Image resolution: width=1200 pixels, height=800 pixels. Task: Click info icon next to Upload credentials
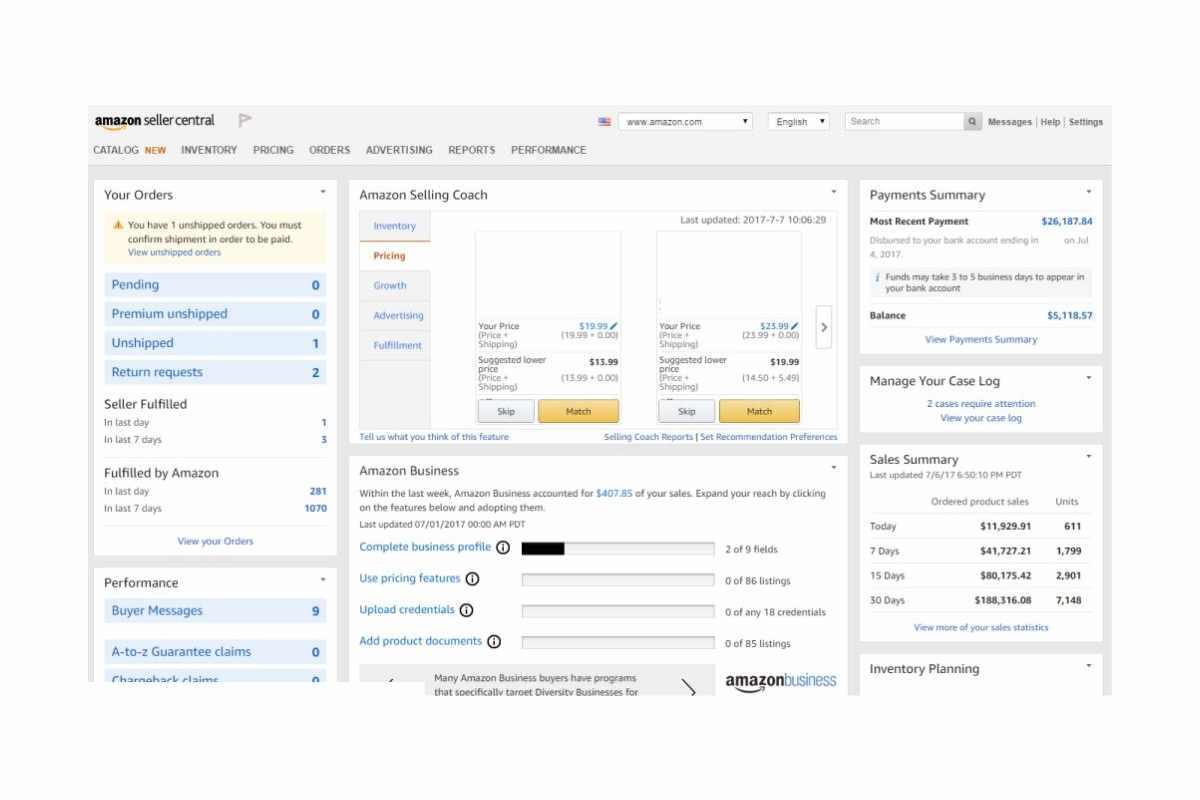pyautogui.click(x=466, y=610)
